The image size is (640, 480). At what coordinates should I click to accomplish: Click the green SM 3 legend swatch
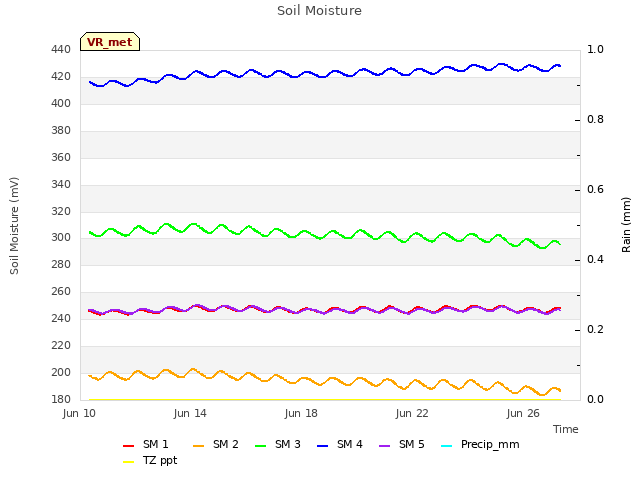pyautogui.click(x=260, y=446)
